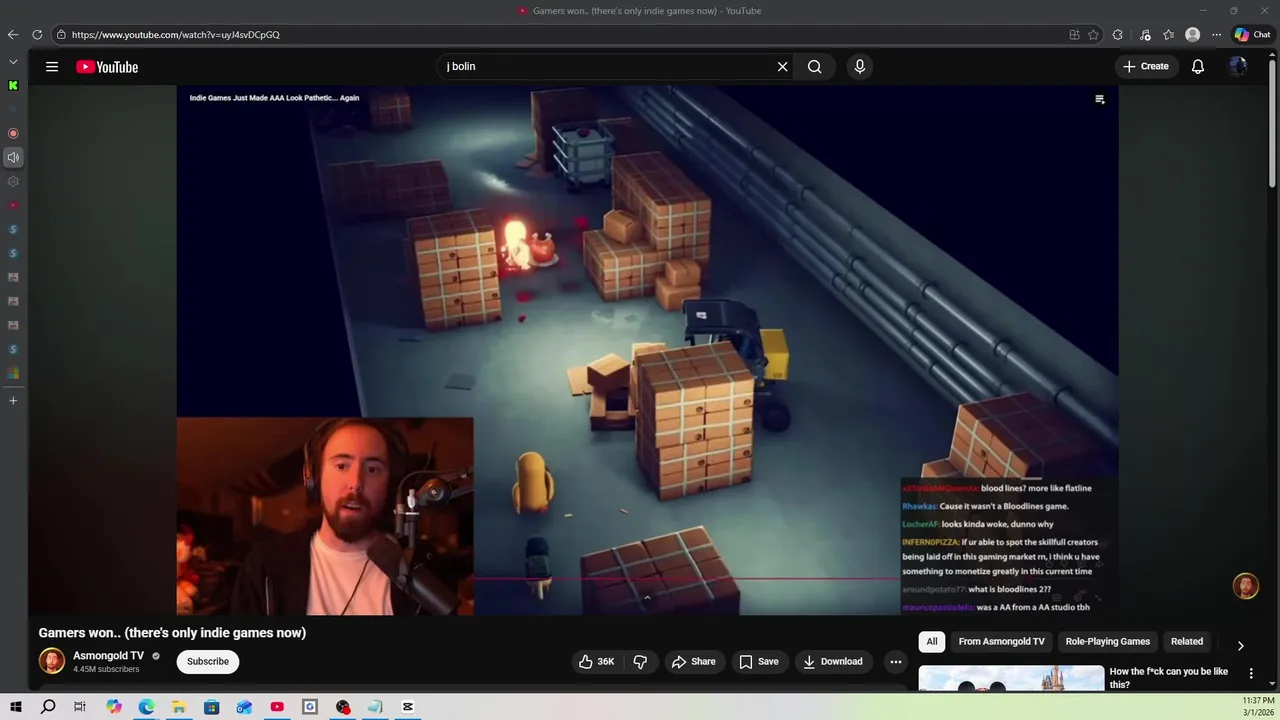Screen dimensions: 1280x720
Task: Click the floating avatar icon at right edge
Action: (1246, 586)
